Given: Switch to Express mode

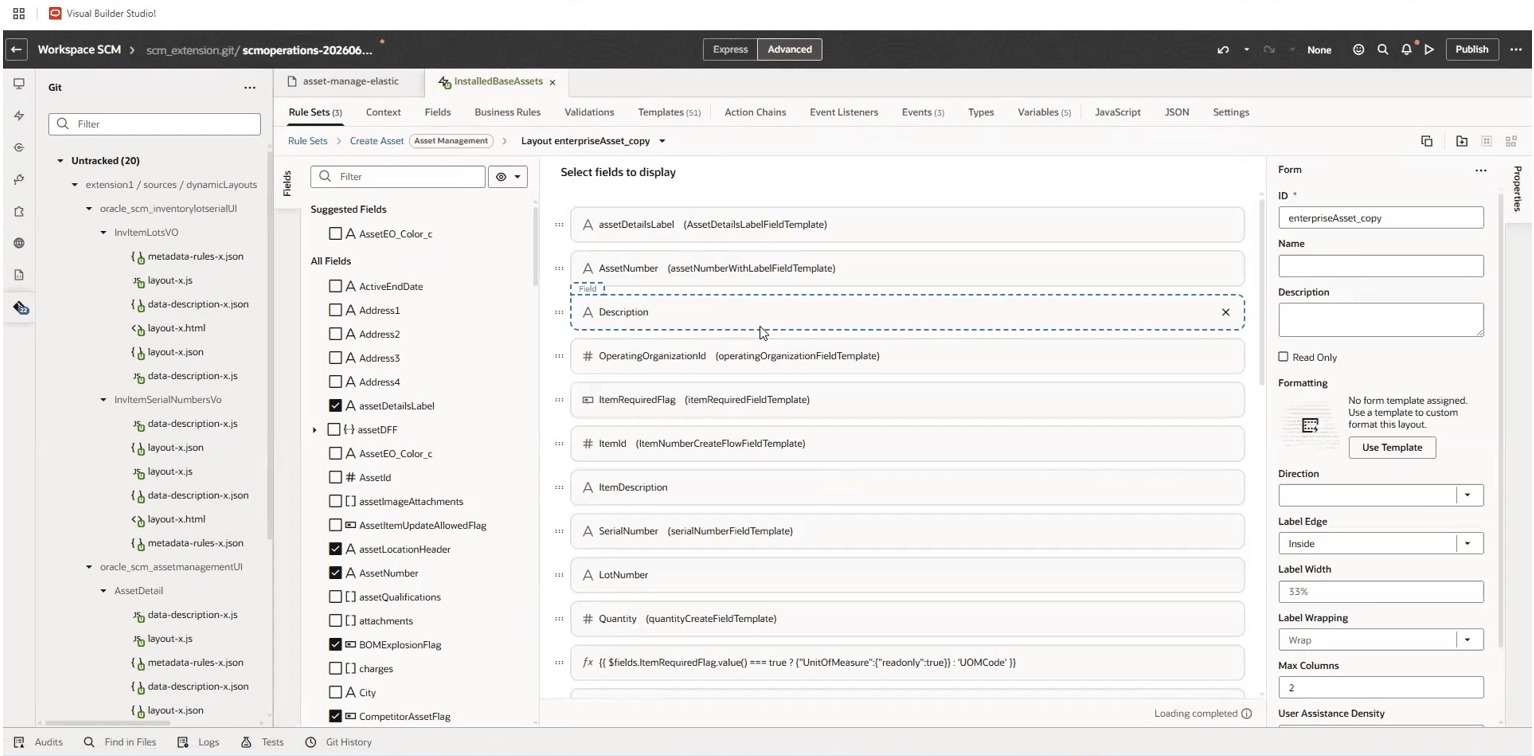Looking at the screenshot, I should (x=730, y=50).
